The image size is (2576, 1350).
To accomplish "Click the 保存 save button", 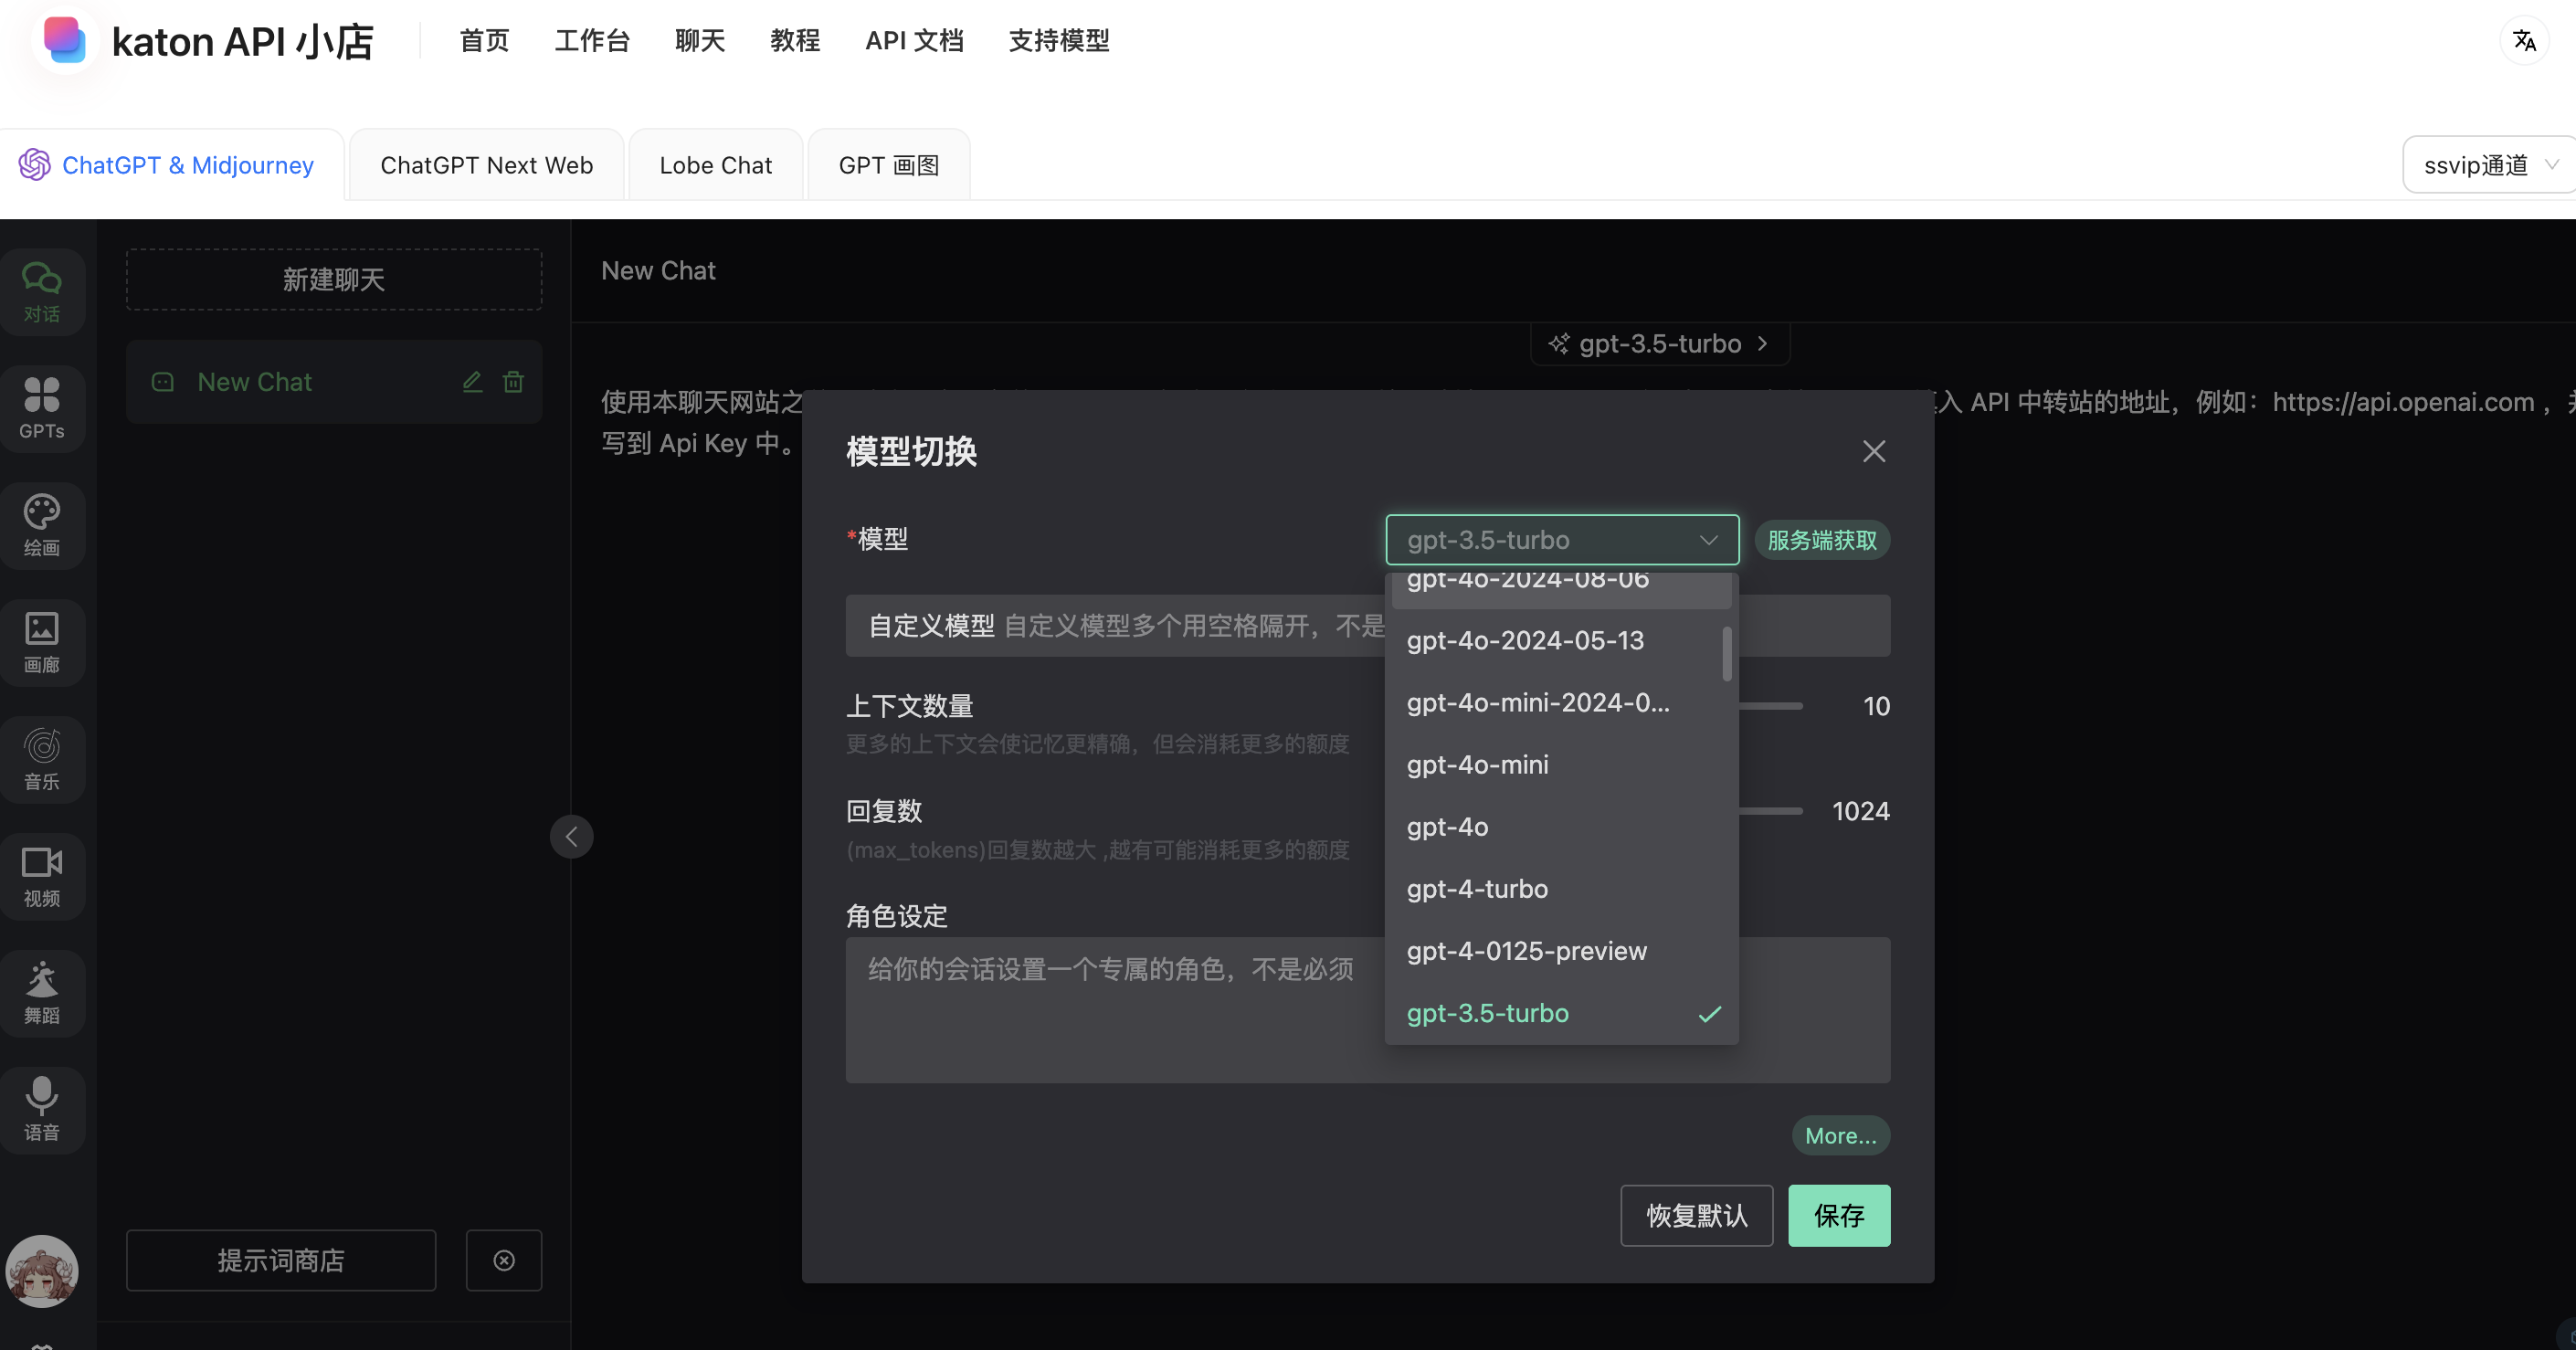I will 1839,1215.
